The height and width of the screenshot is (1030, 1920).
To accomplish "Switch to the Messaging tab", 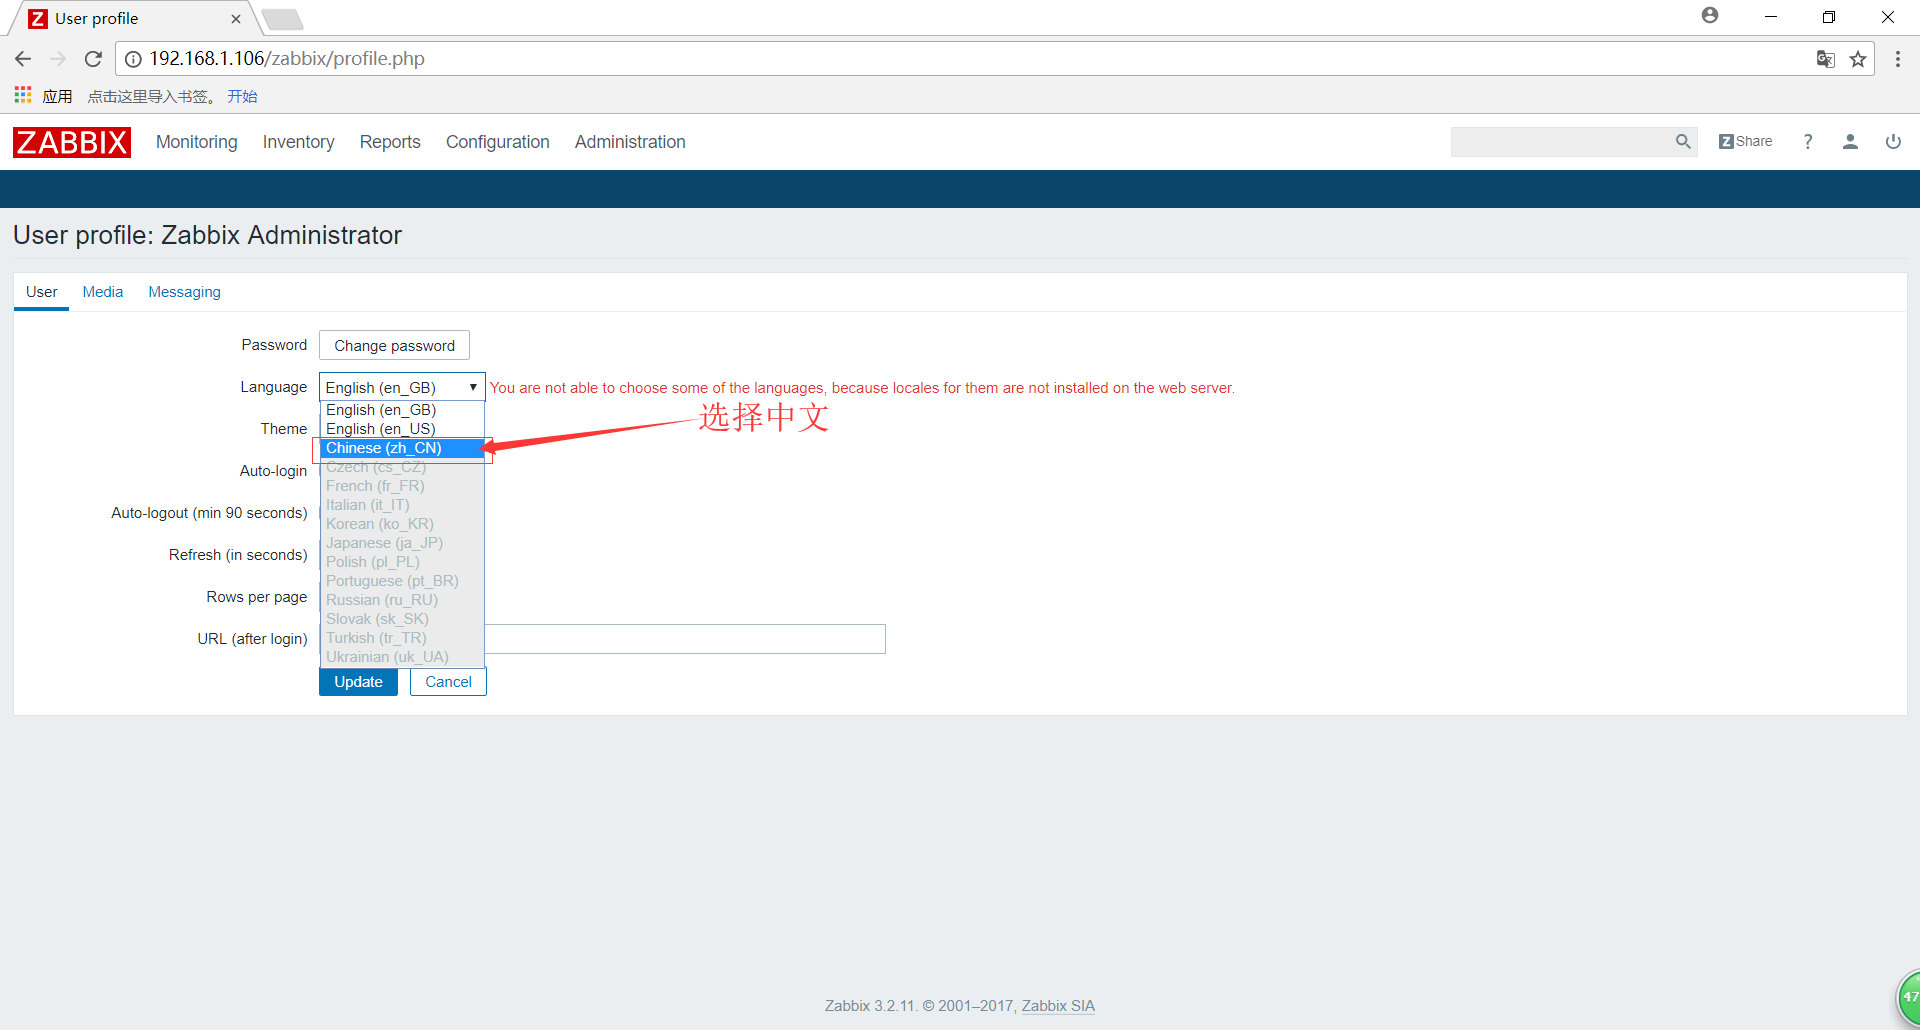I will (x=185, y=292).
